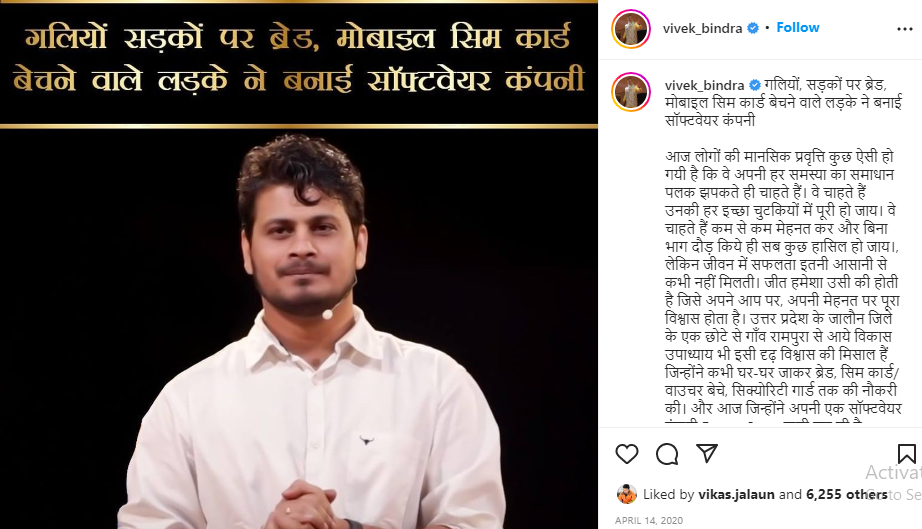Click the blue verified badge in caption
Viewport: 922px width, 529px height.
pyautogui.click(x=755, y=85)
